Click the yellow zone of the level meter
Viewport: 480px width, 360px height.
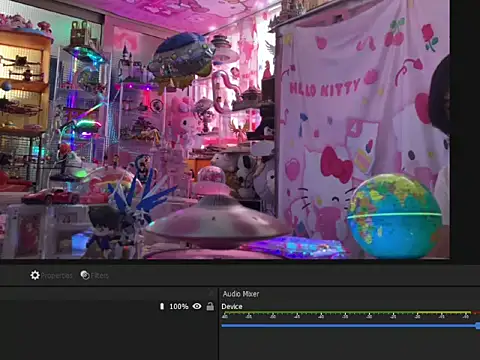click(x=444, y=312)
